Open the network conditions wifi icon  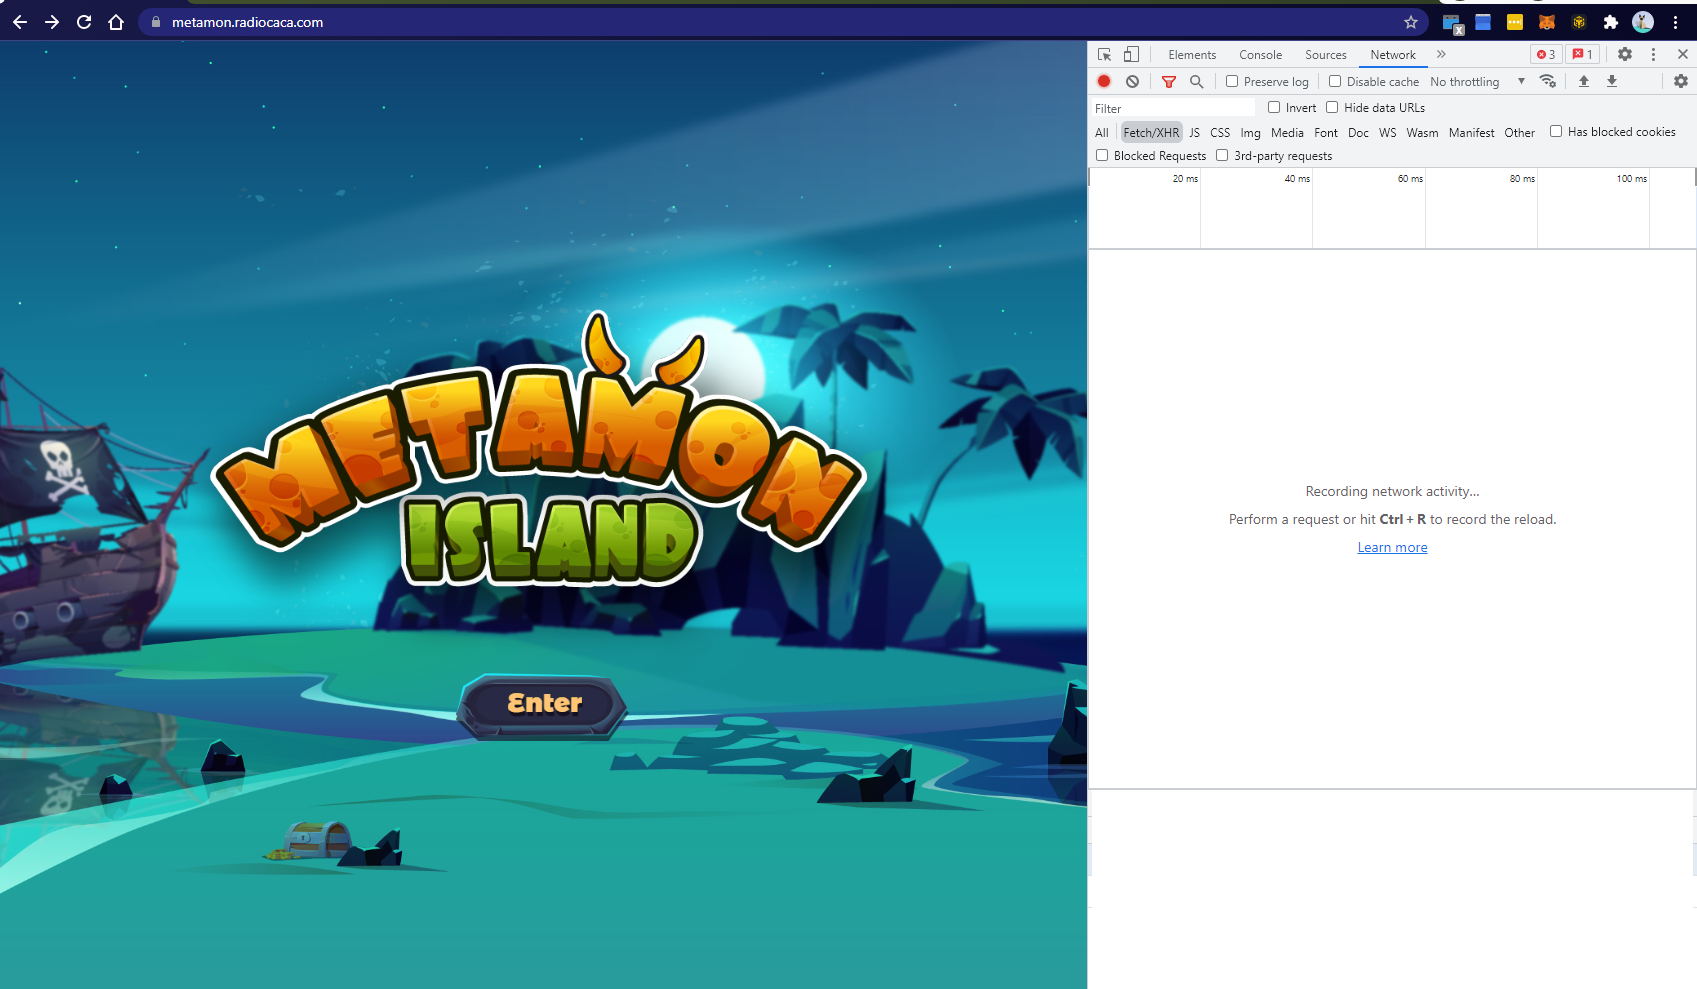coord(1548,82)
